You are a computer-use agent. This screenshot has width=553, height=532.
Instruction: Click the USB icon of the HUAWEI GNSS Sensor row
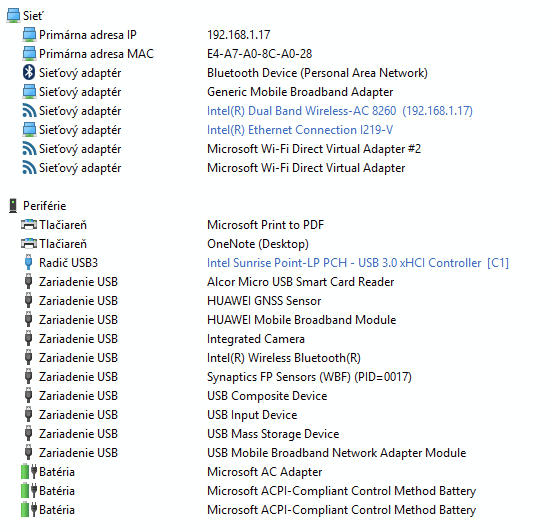29,301
